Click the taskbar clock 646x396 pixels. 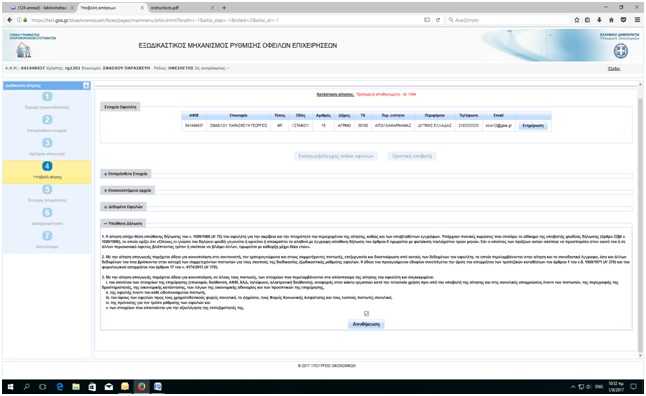(616, 387)
